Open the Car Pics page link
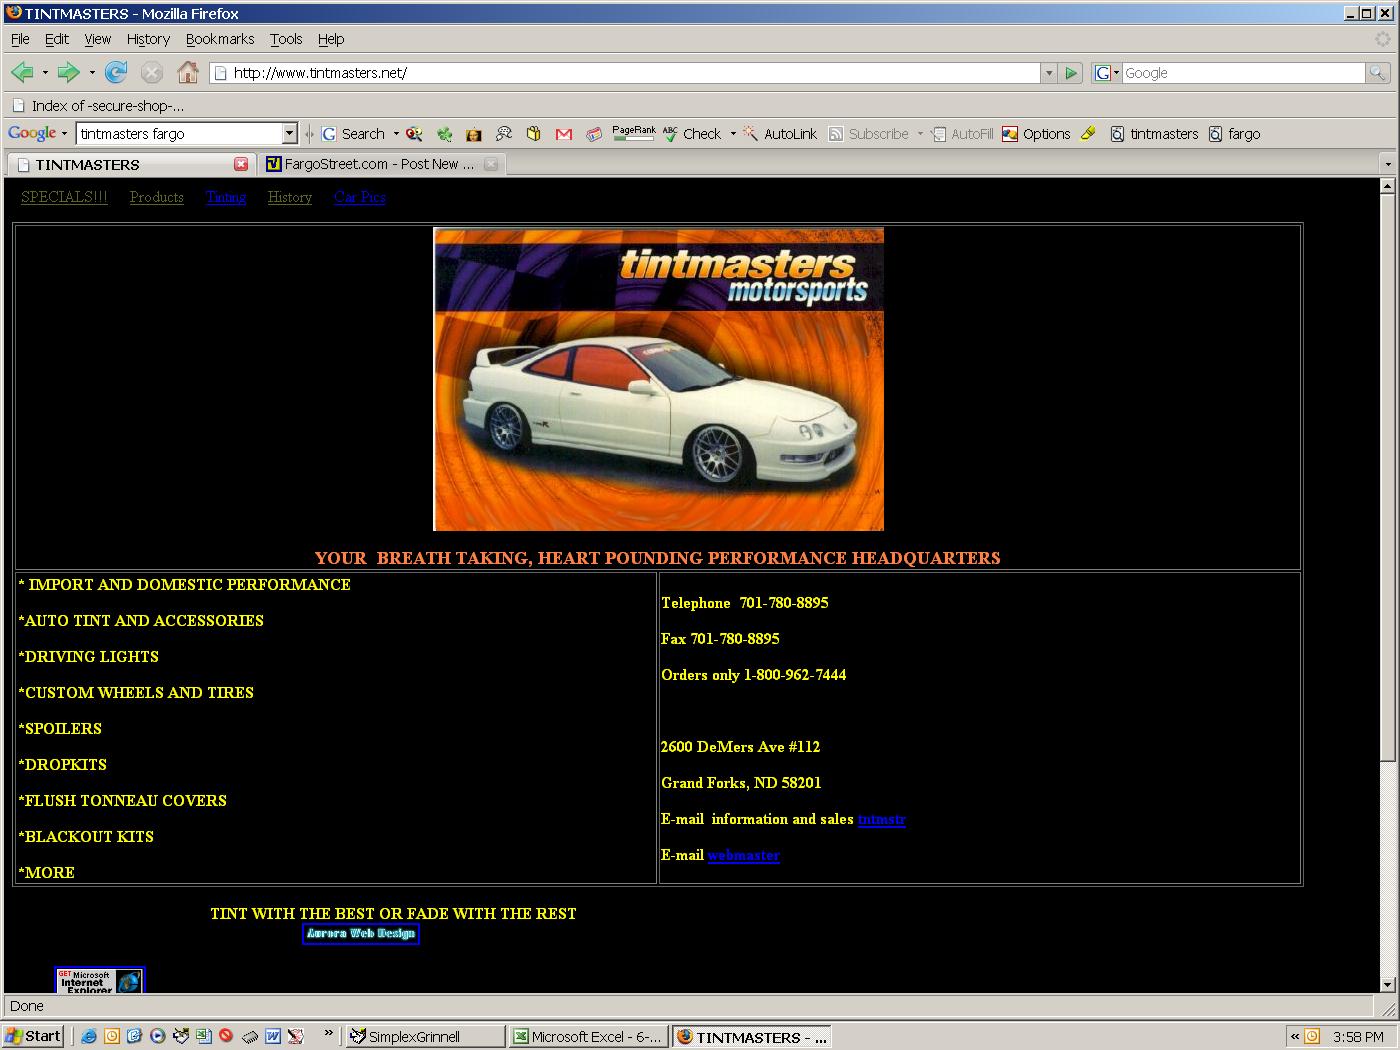Screen dimensions: 1400x1050 point(360,197)
